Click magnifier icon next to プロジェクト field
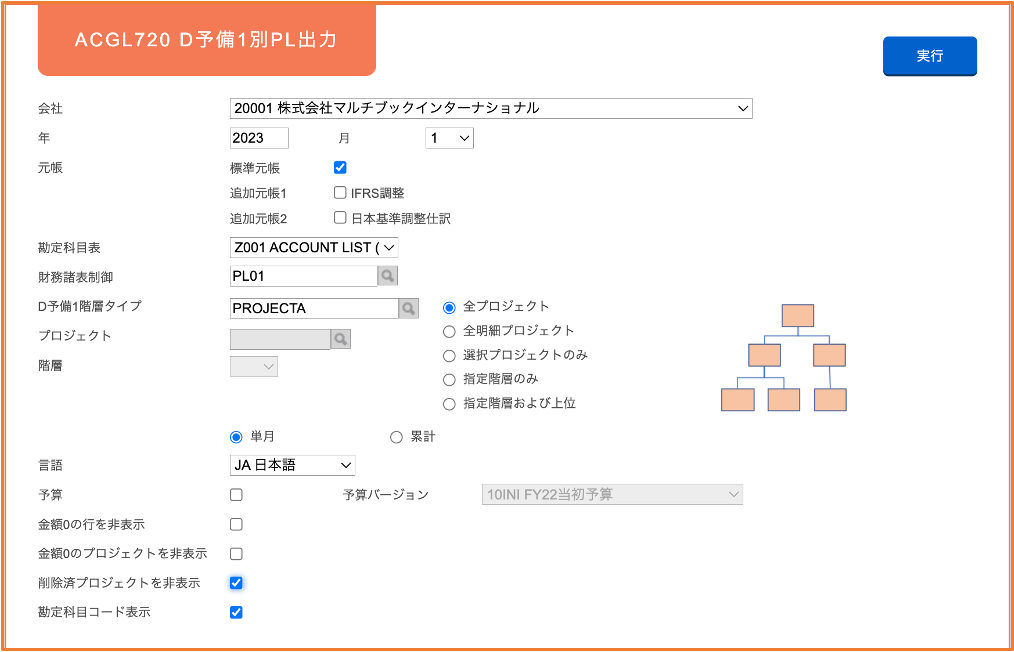 [x=340, y=338]
